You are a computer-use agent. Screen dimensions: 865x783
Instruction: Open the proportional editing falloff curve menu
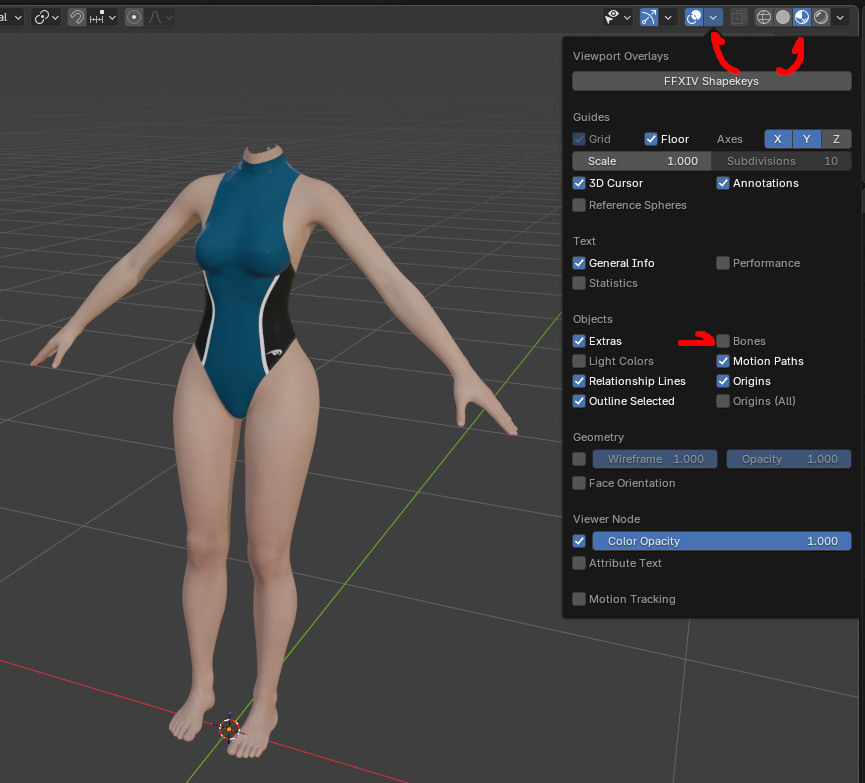(160, 18)
